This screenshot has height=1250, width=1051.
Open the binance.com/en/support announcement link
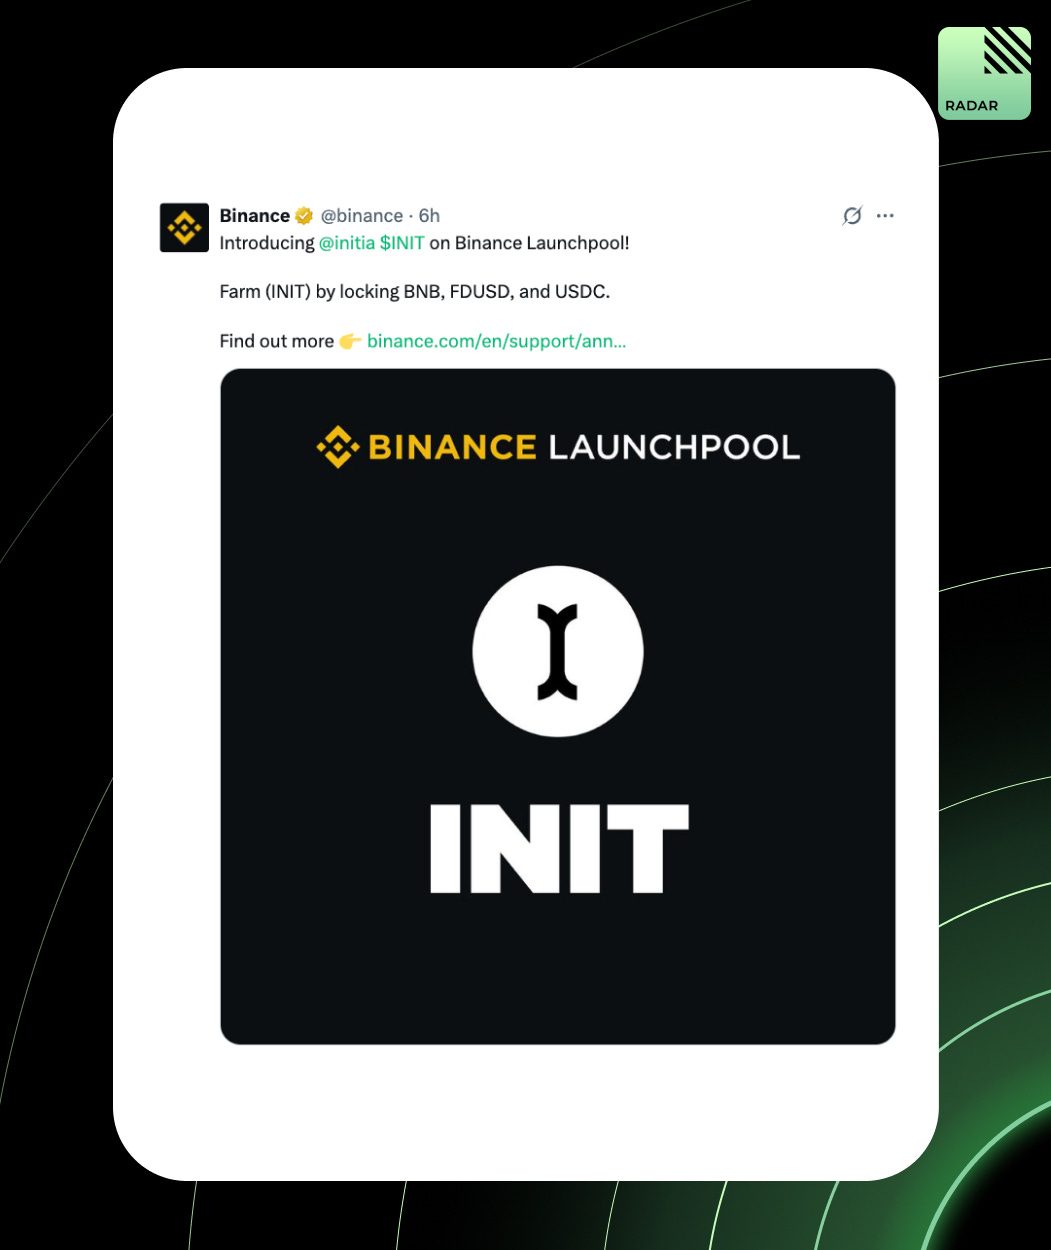point(497,341)
